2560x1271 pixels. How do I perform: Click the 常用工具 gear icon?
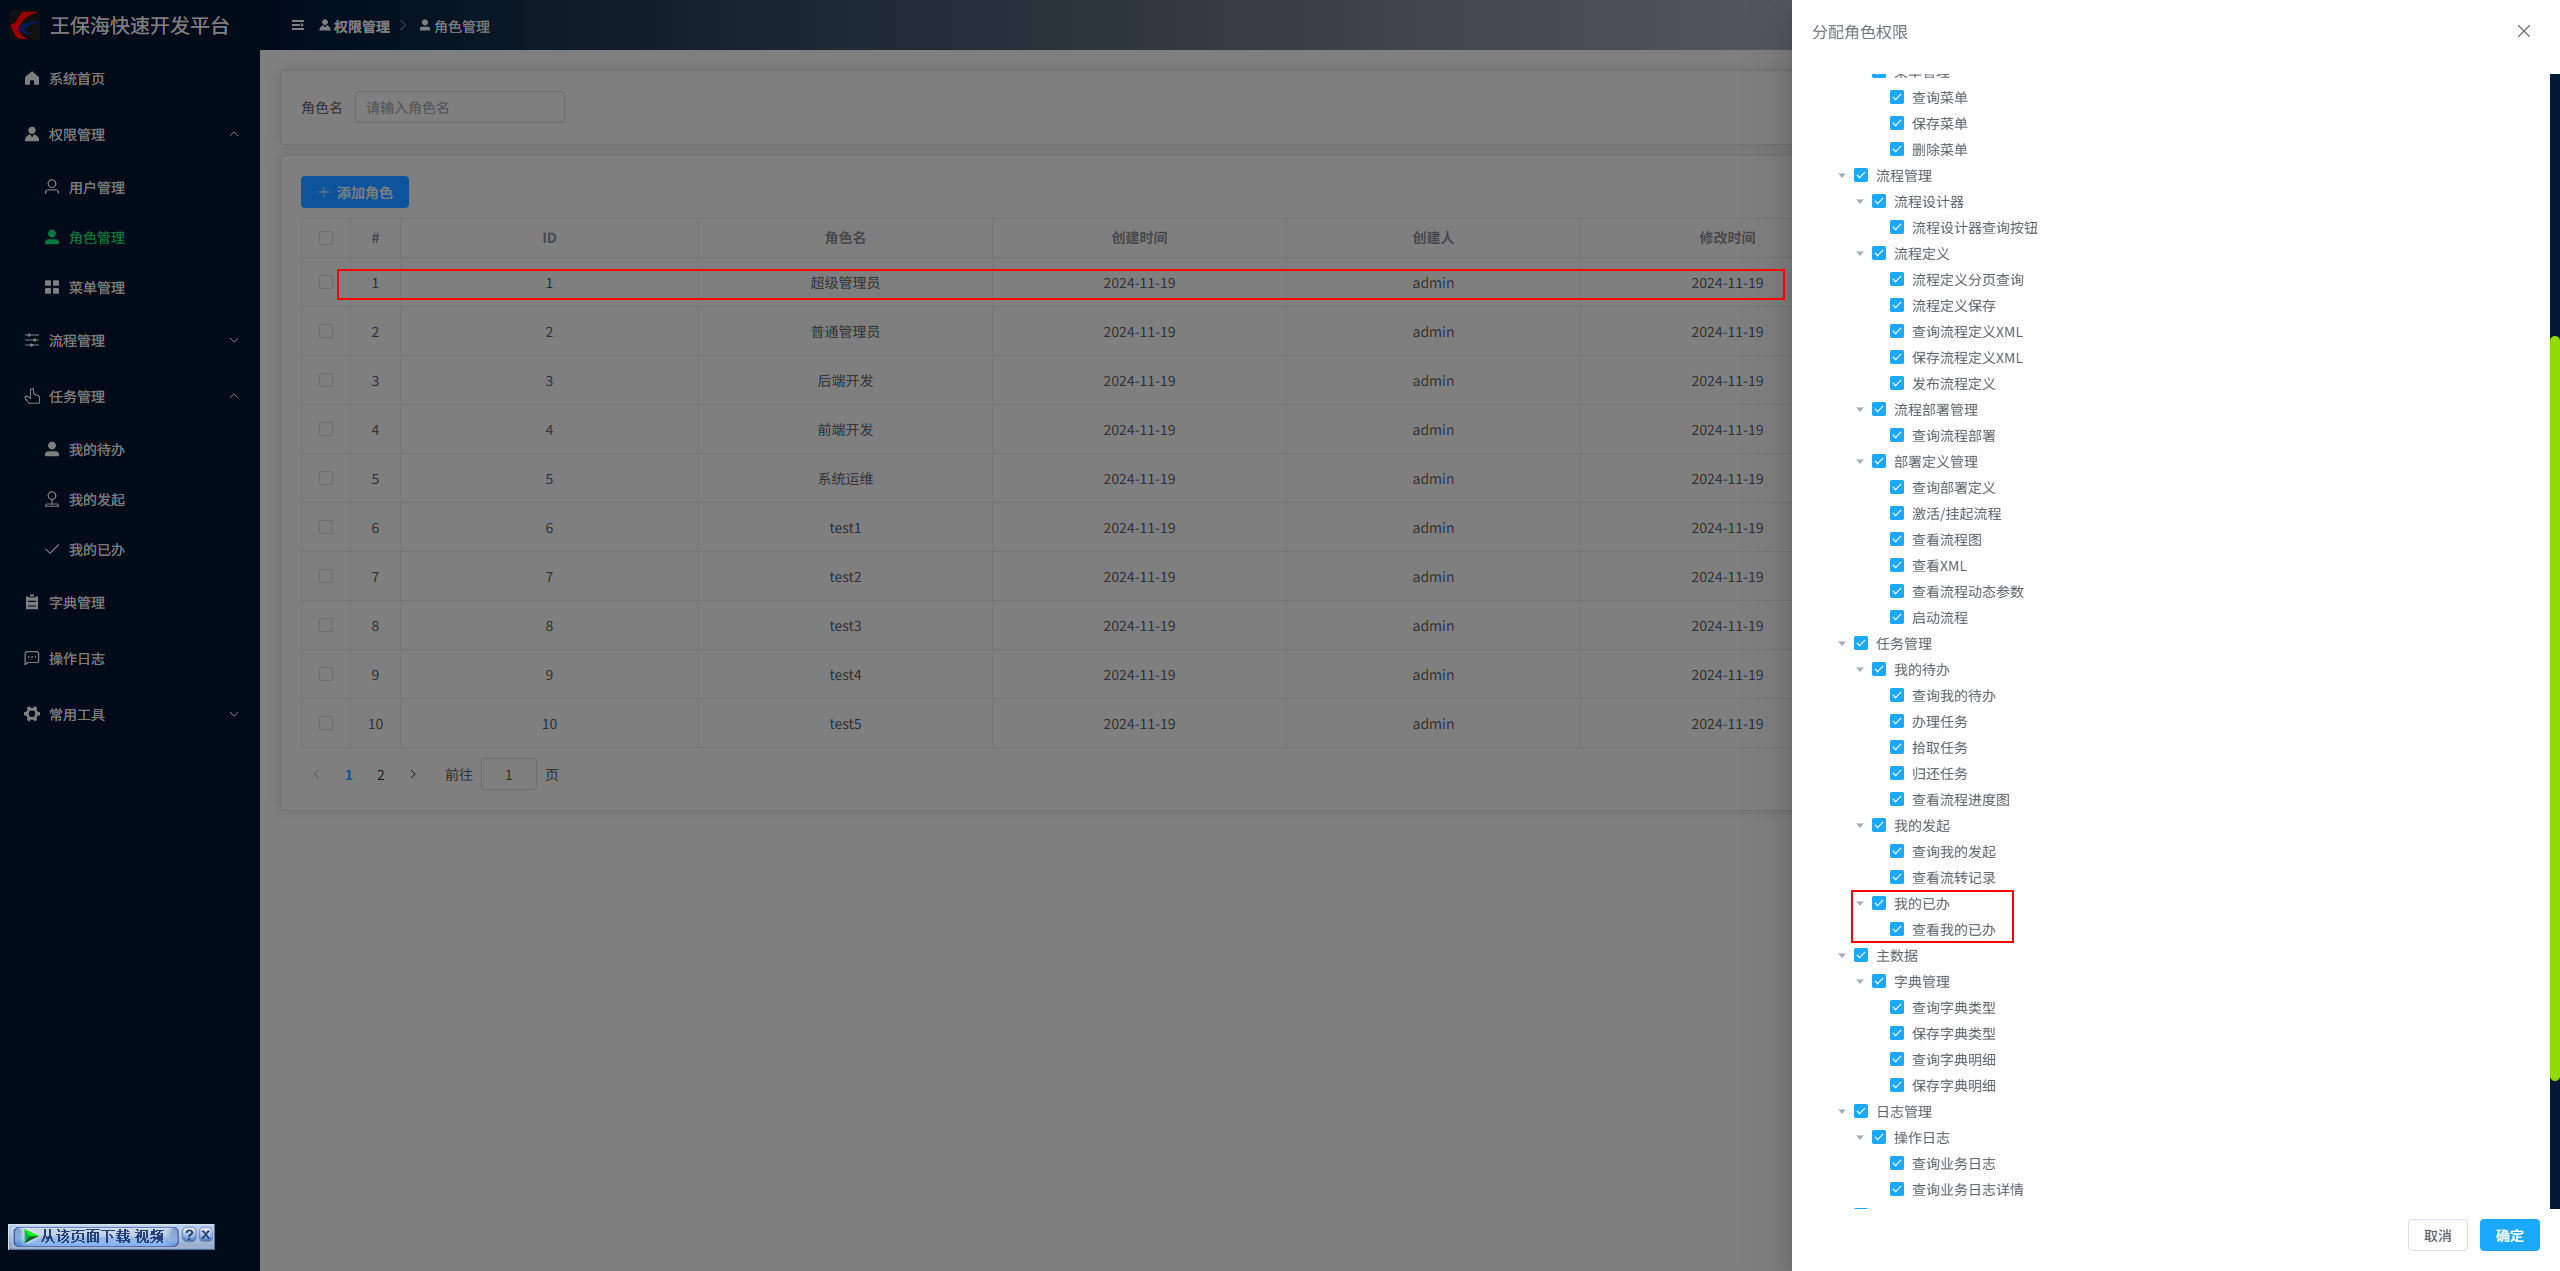coord(32,714)
